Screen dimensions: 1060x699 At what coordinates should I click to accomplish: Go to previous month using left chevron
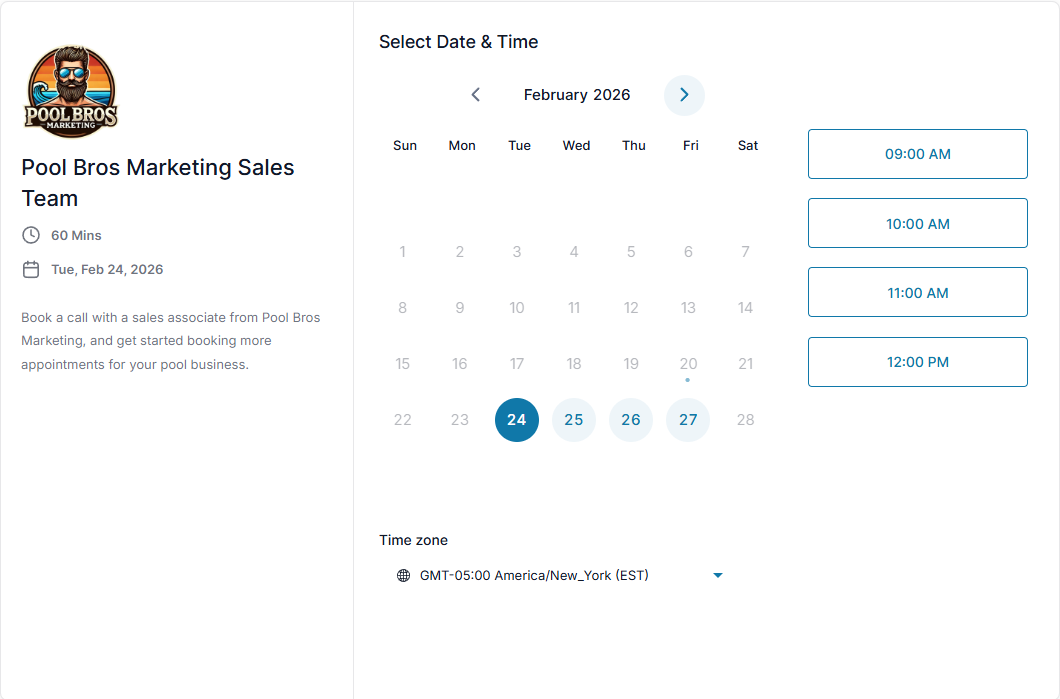(x=476, y=95)
